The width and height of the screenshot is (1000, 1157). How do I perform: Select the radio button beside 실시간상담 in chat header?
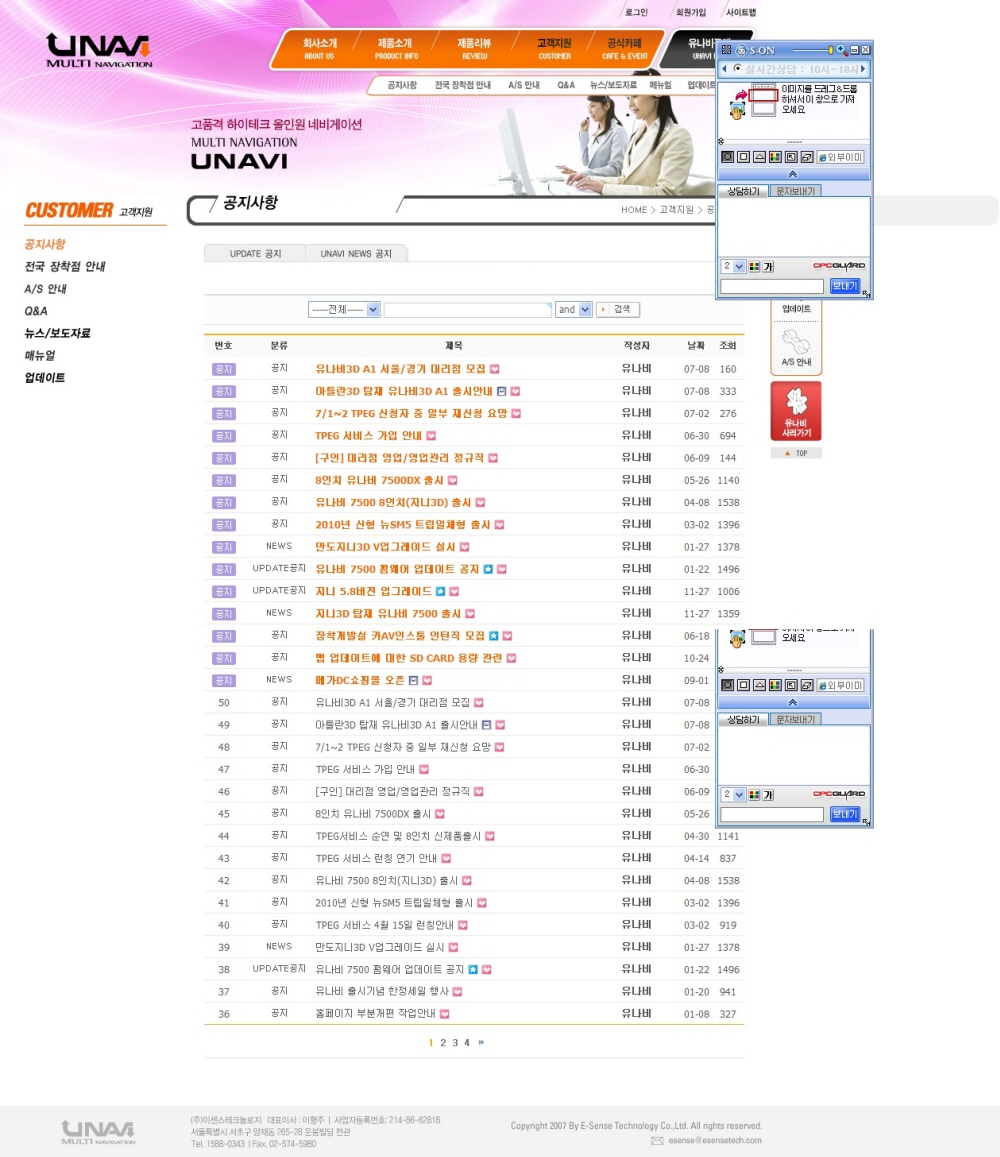(x=738, y=69)
